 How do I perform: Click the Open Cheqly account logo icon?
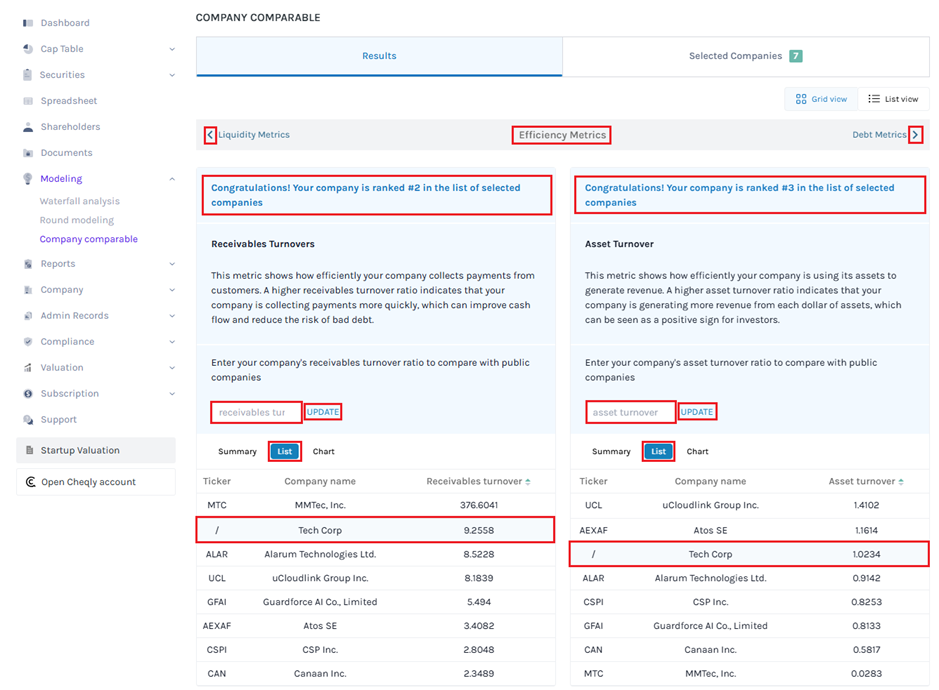click(x=29, y=482)
